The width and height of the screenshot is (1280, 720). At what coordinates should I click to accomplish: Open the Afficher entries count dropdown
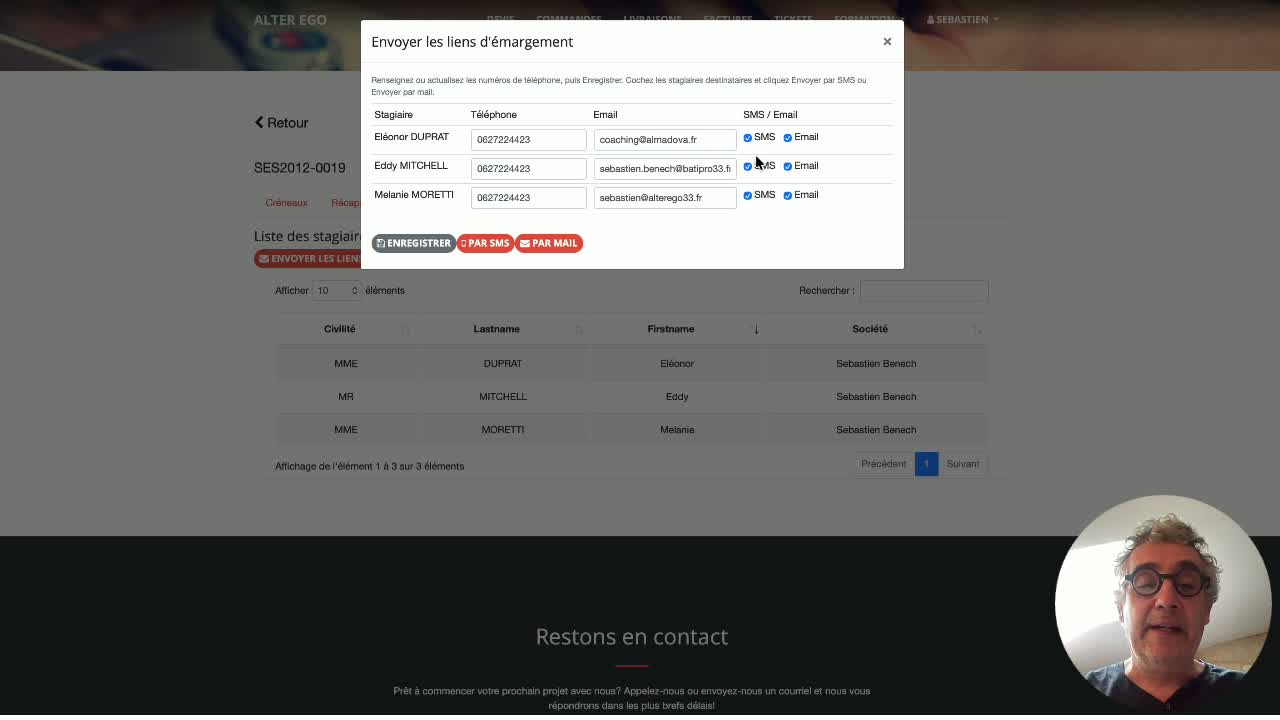[336, 290]
